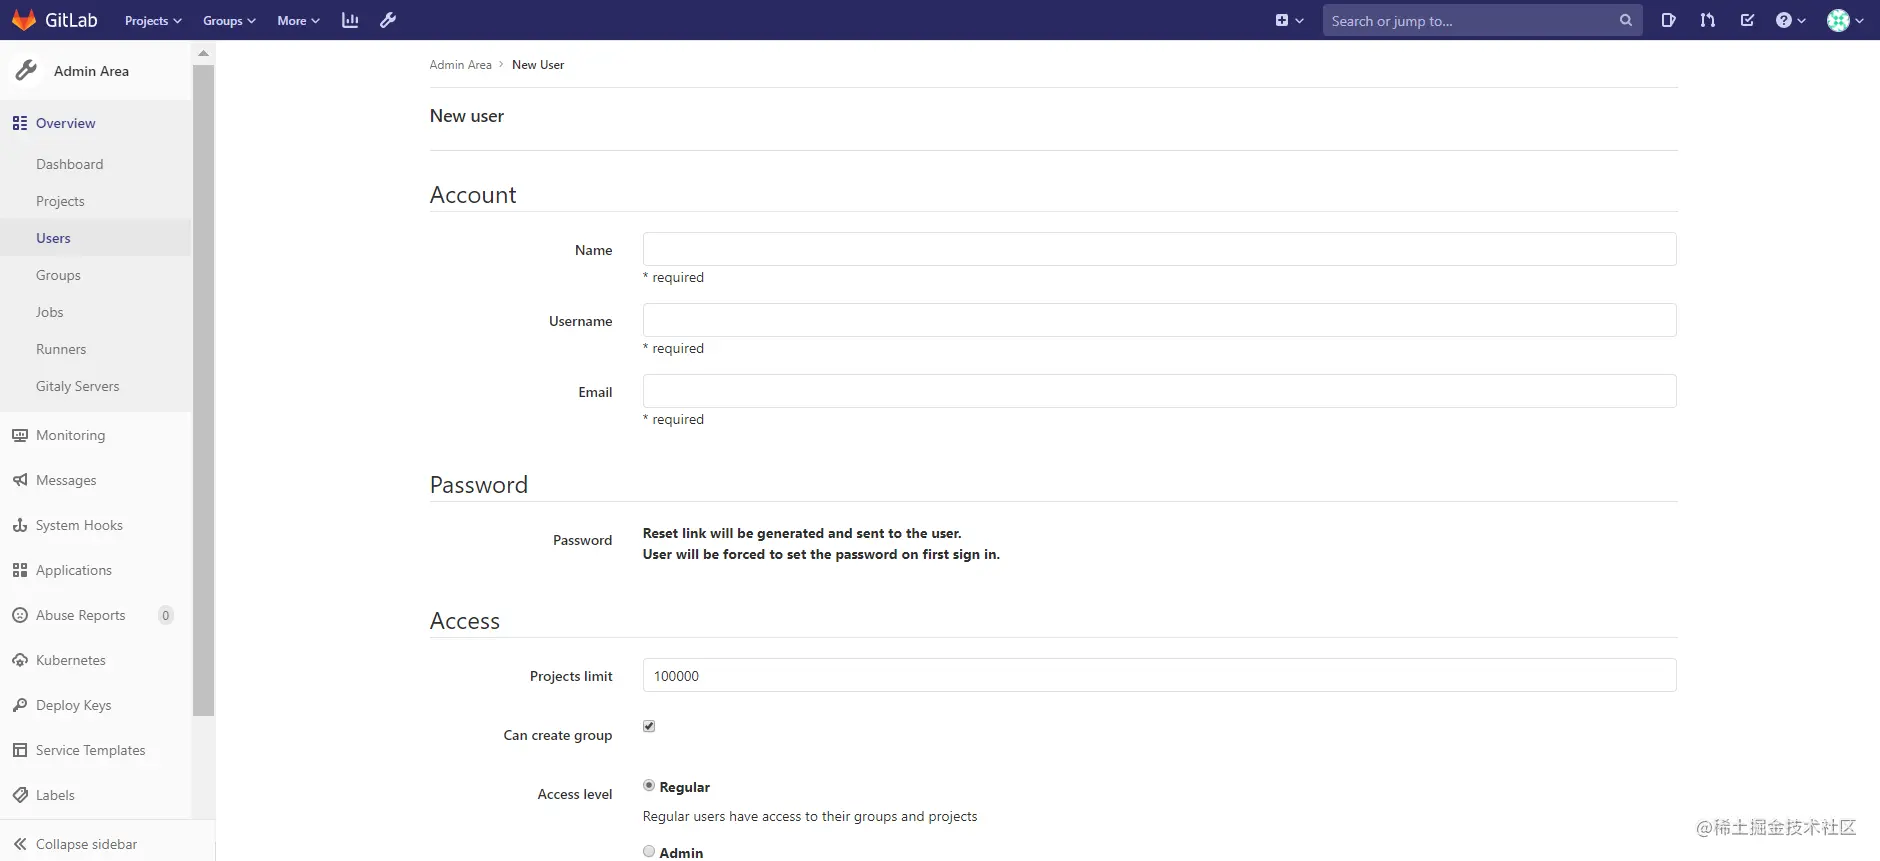Open the Monitoring section
The height and width of the screenshot is (861, 1880).
[70, 435]
